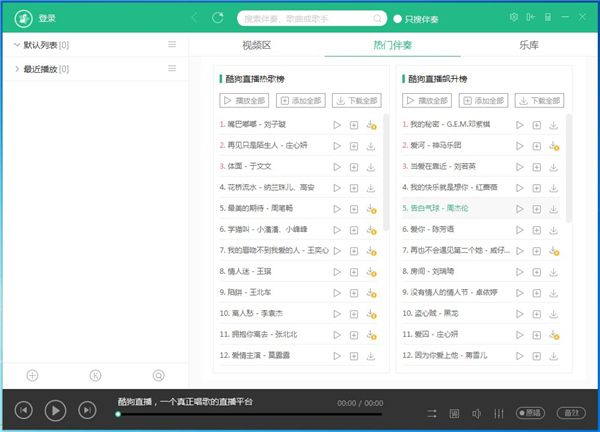This screenshot has width=600, height=432.
Task: Add 爱河 - 神马乐团 to list
Action: (x=536, y=146)
